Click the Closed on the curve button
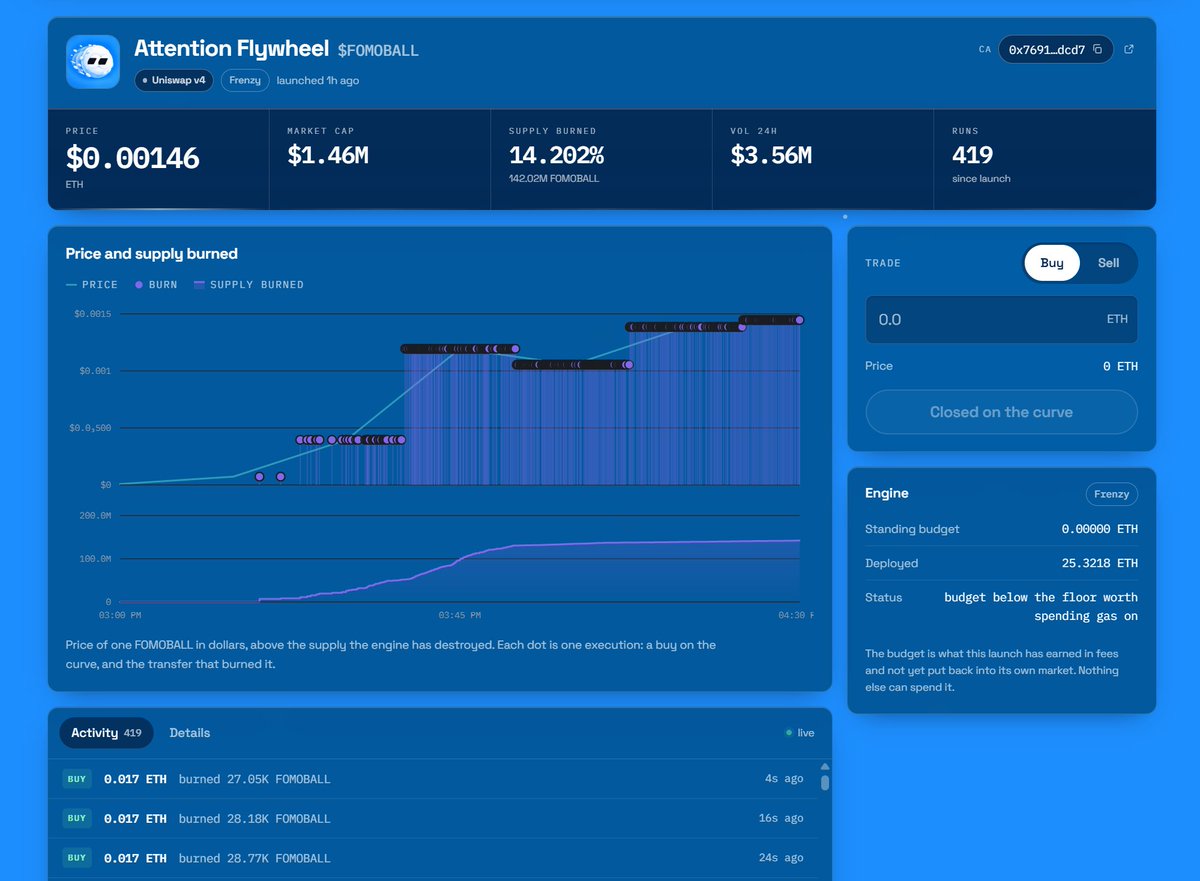Image resolution: width=1200 pixels, height=881 pixels. 1001,412
